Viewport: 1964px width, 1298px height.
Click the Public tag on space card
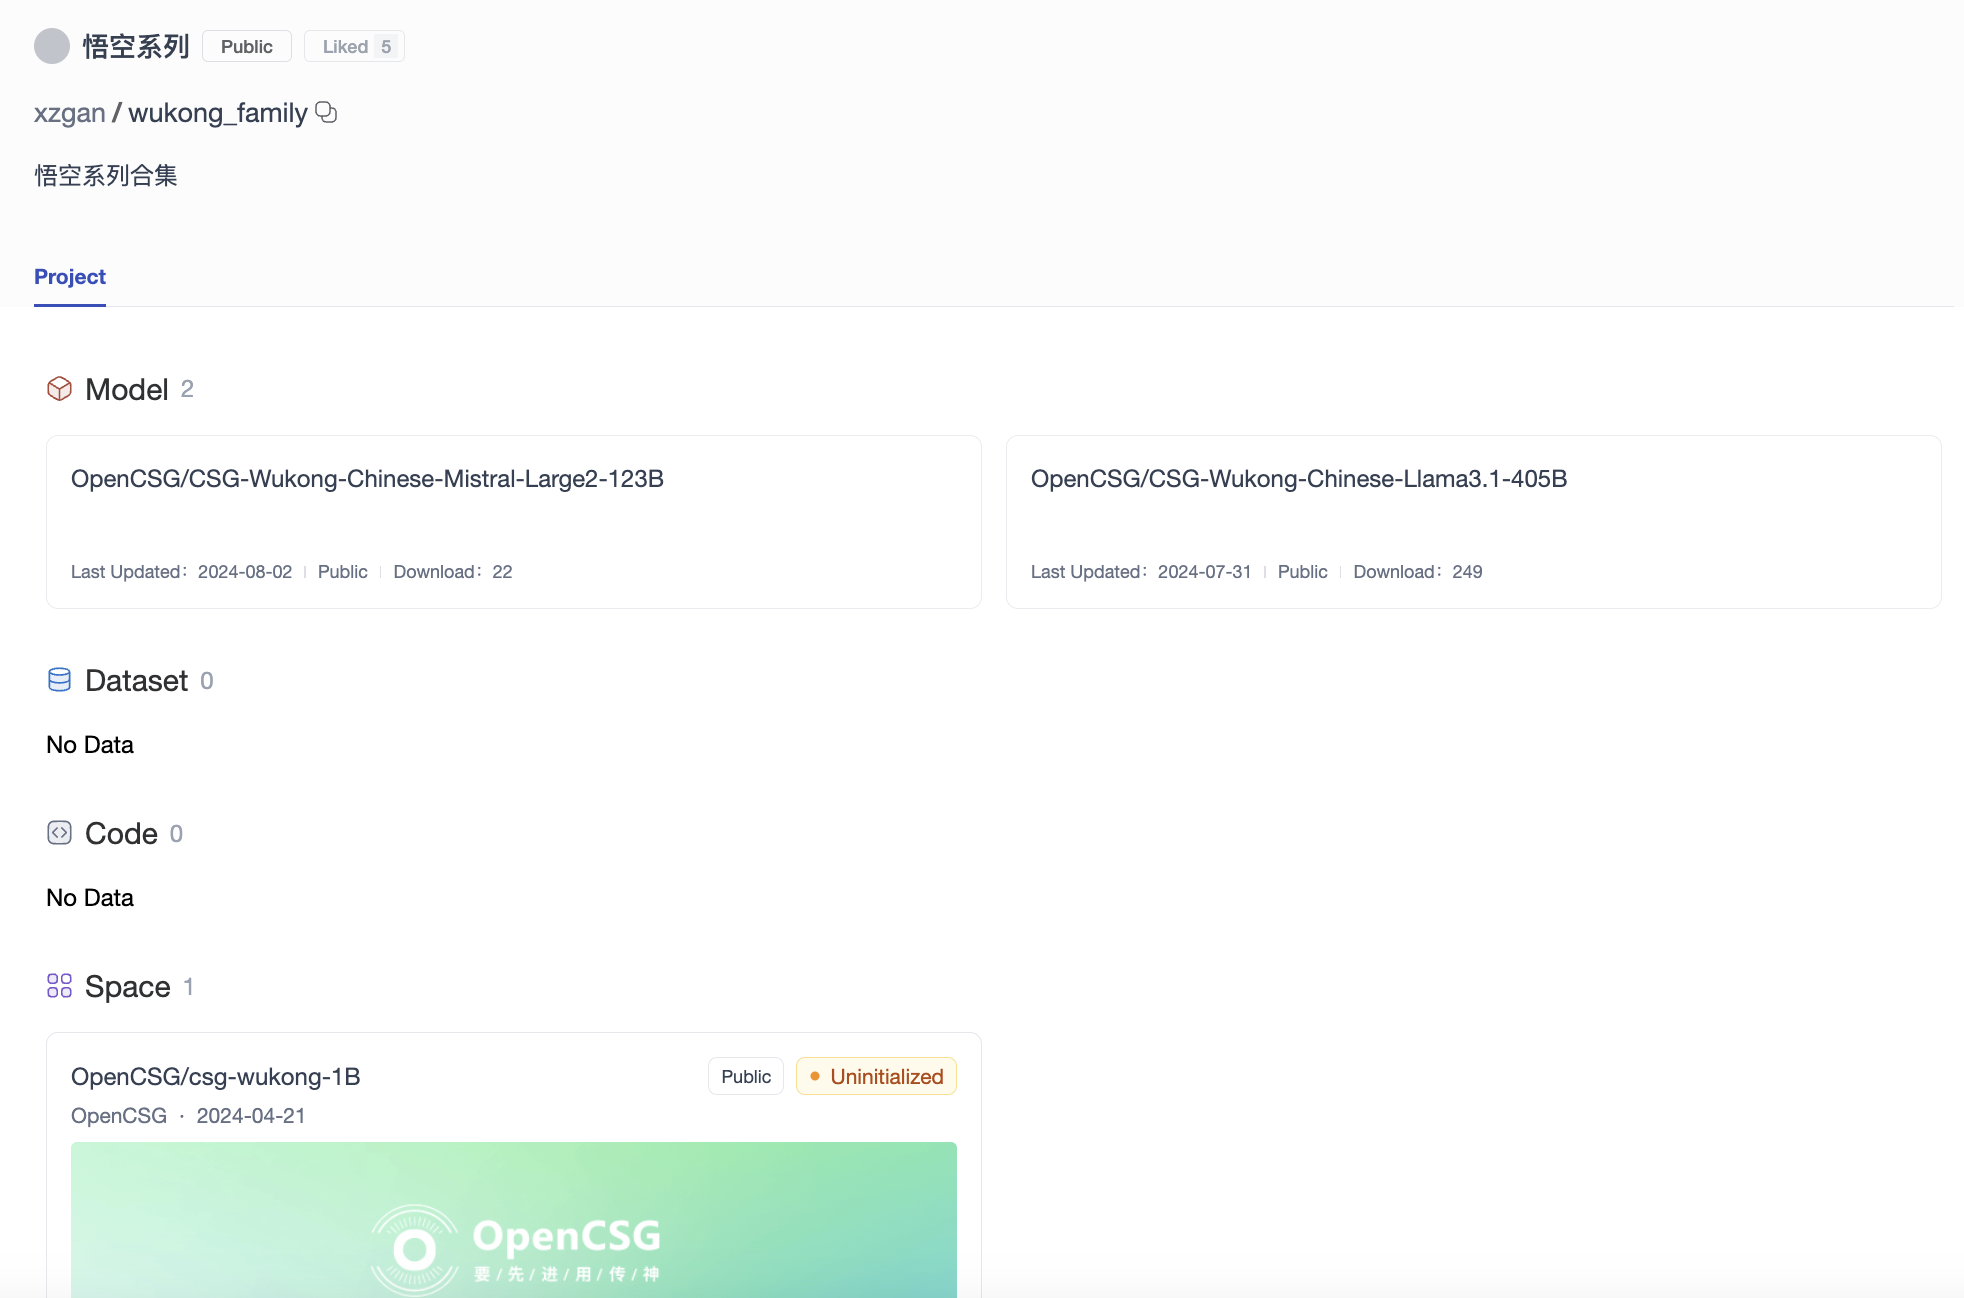745,1076
